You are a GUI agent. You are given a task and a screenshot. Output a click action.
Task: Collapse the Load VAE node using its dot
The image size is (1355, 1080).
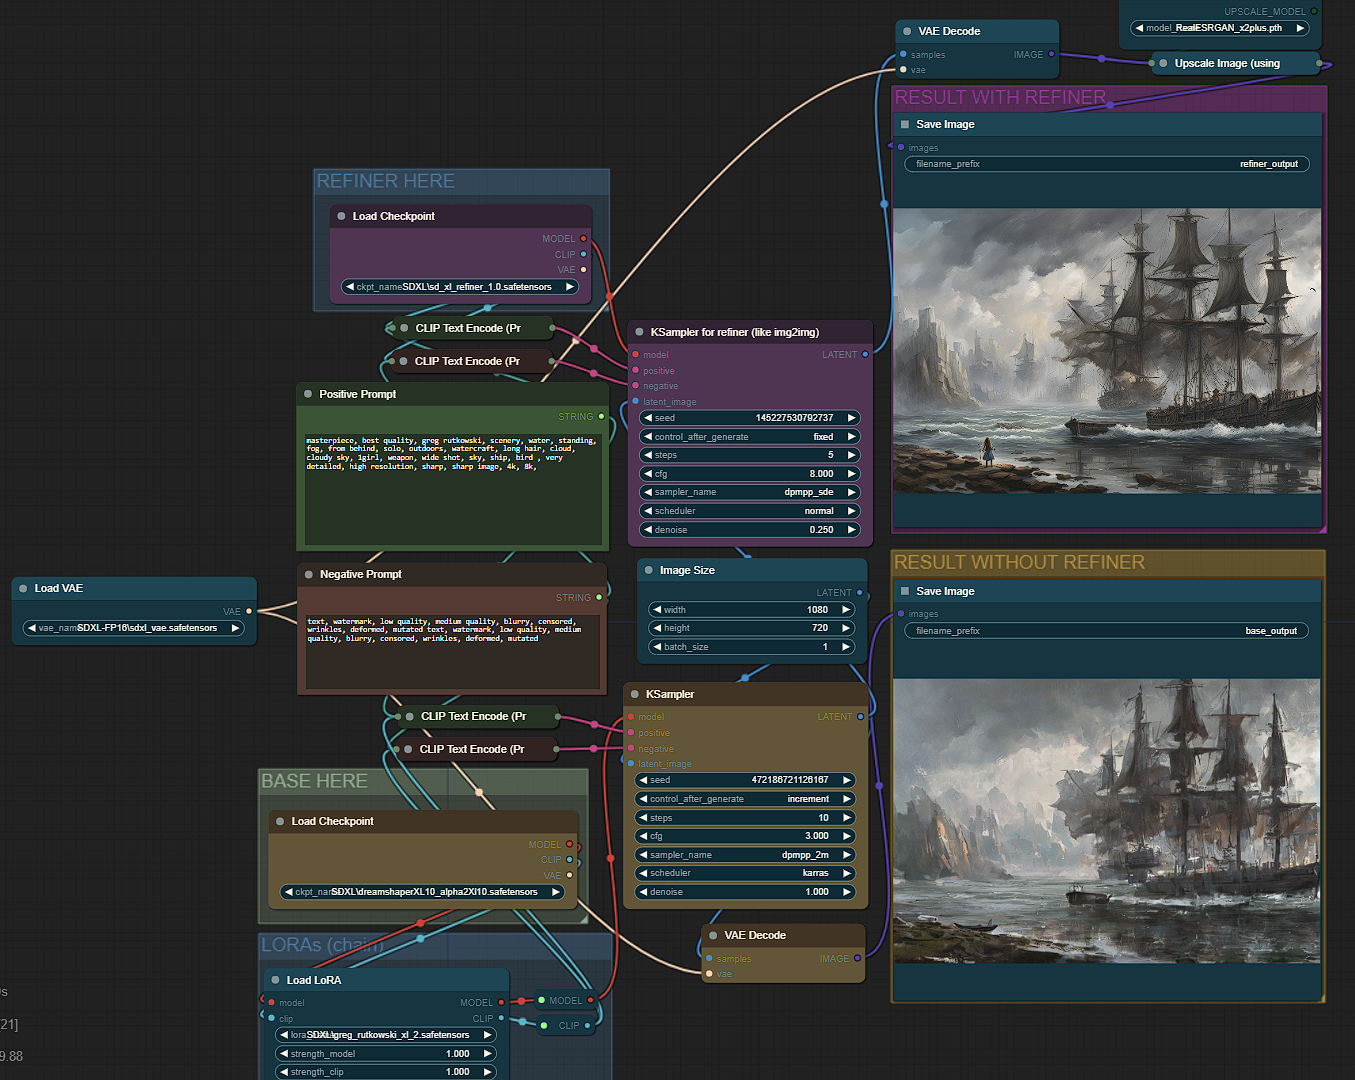pyautogui.click(x=23, y=588)
